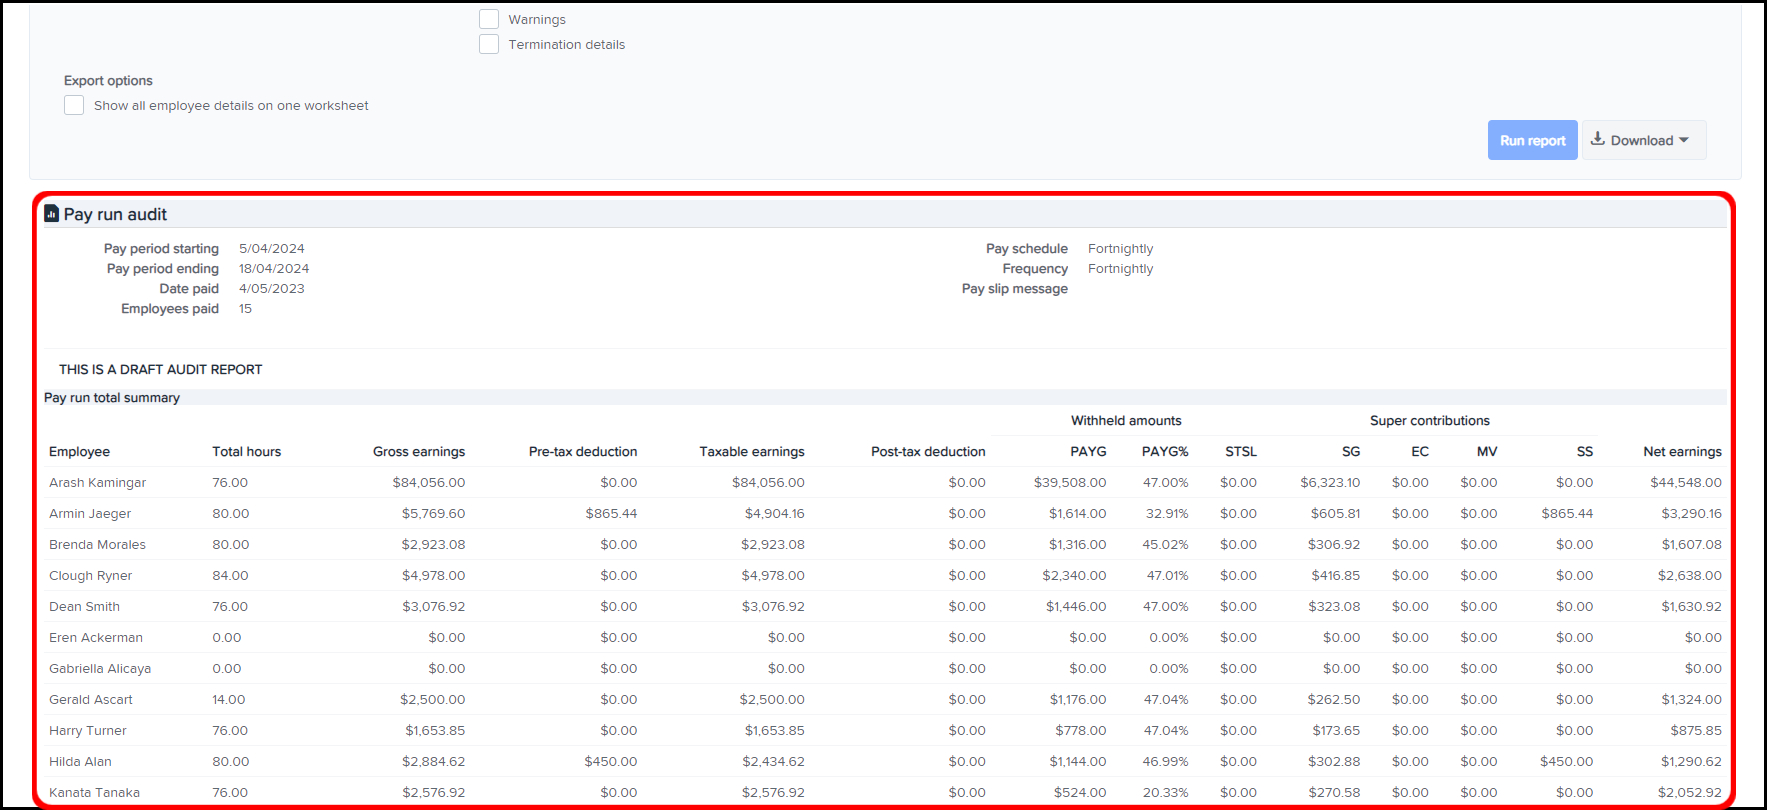Select the Employee column header

[x=79, y=452]
